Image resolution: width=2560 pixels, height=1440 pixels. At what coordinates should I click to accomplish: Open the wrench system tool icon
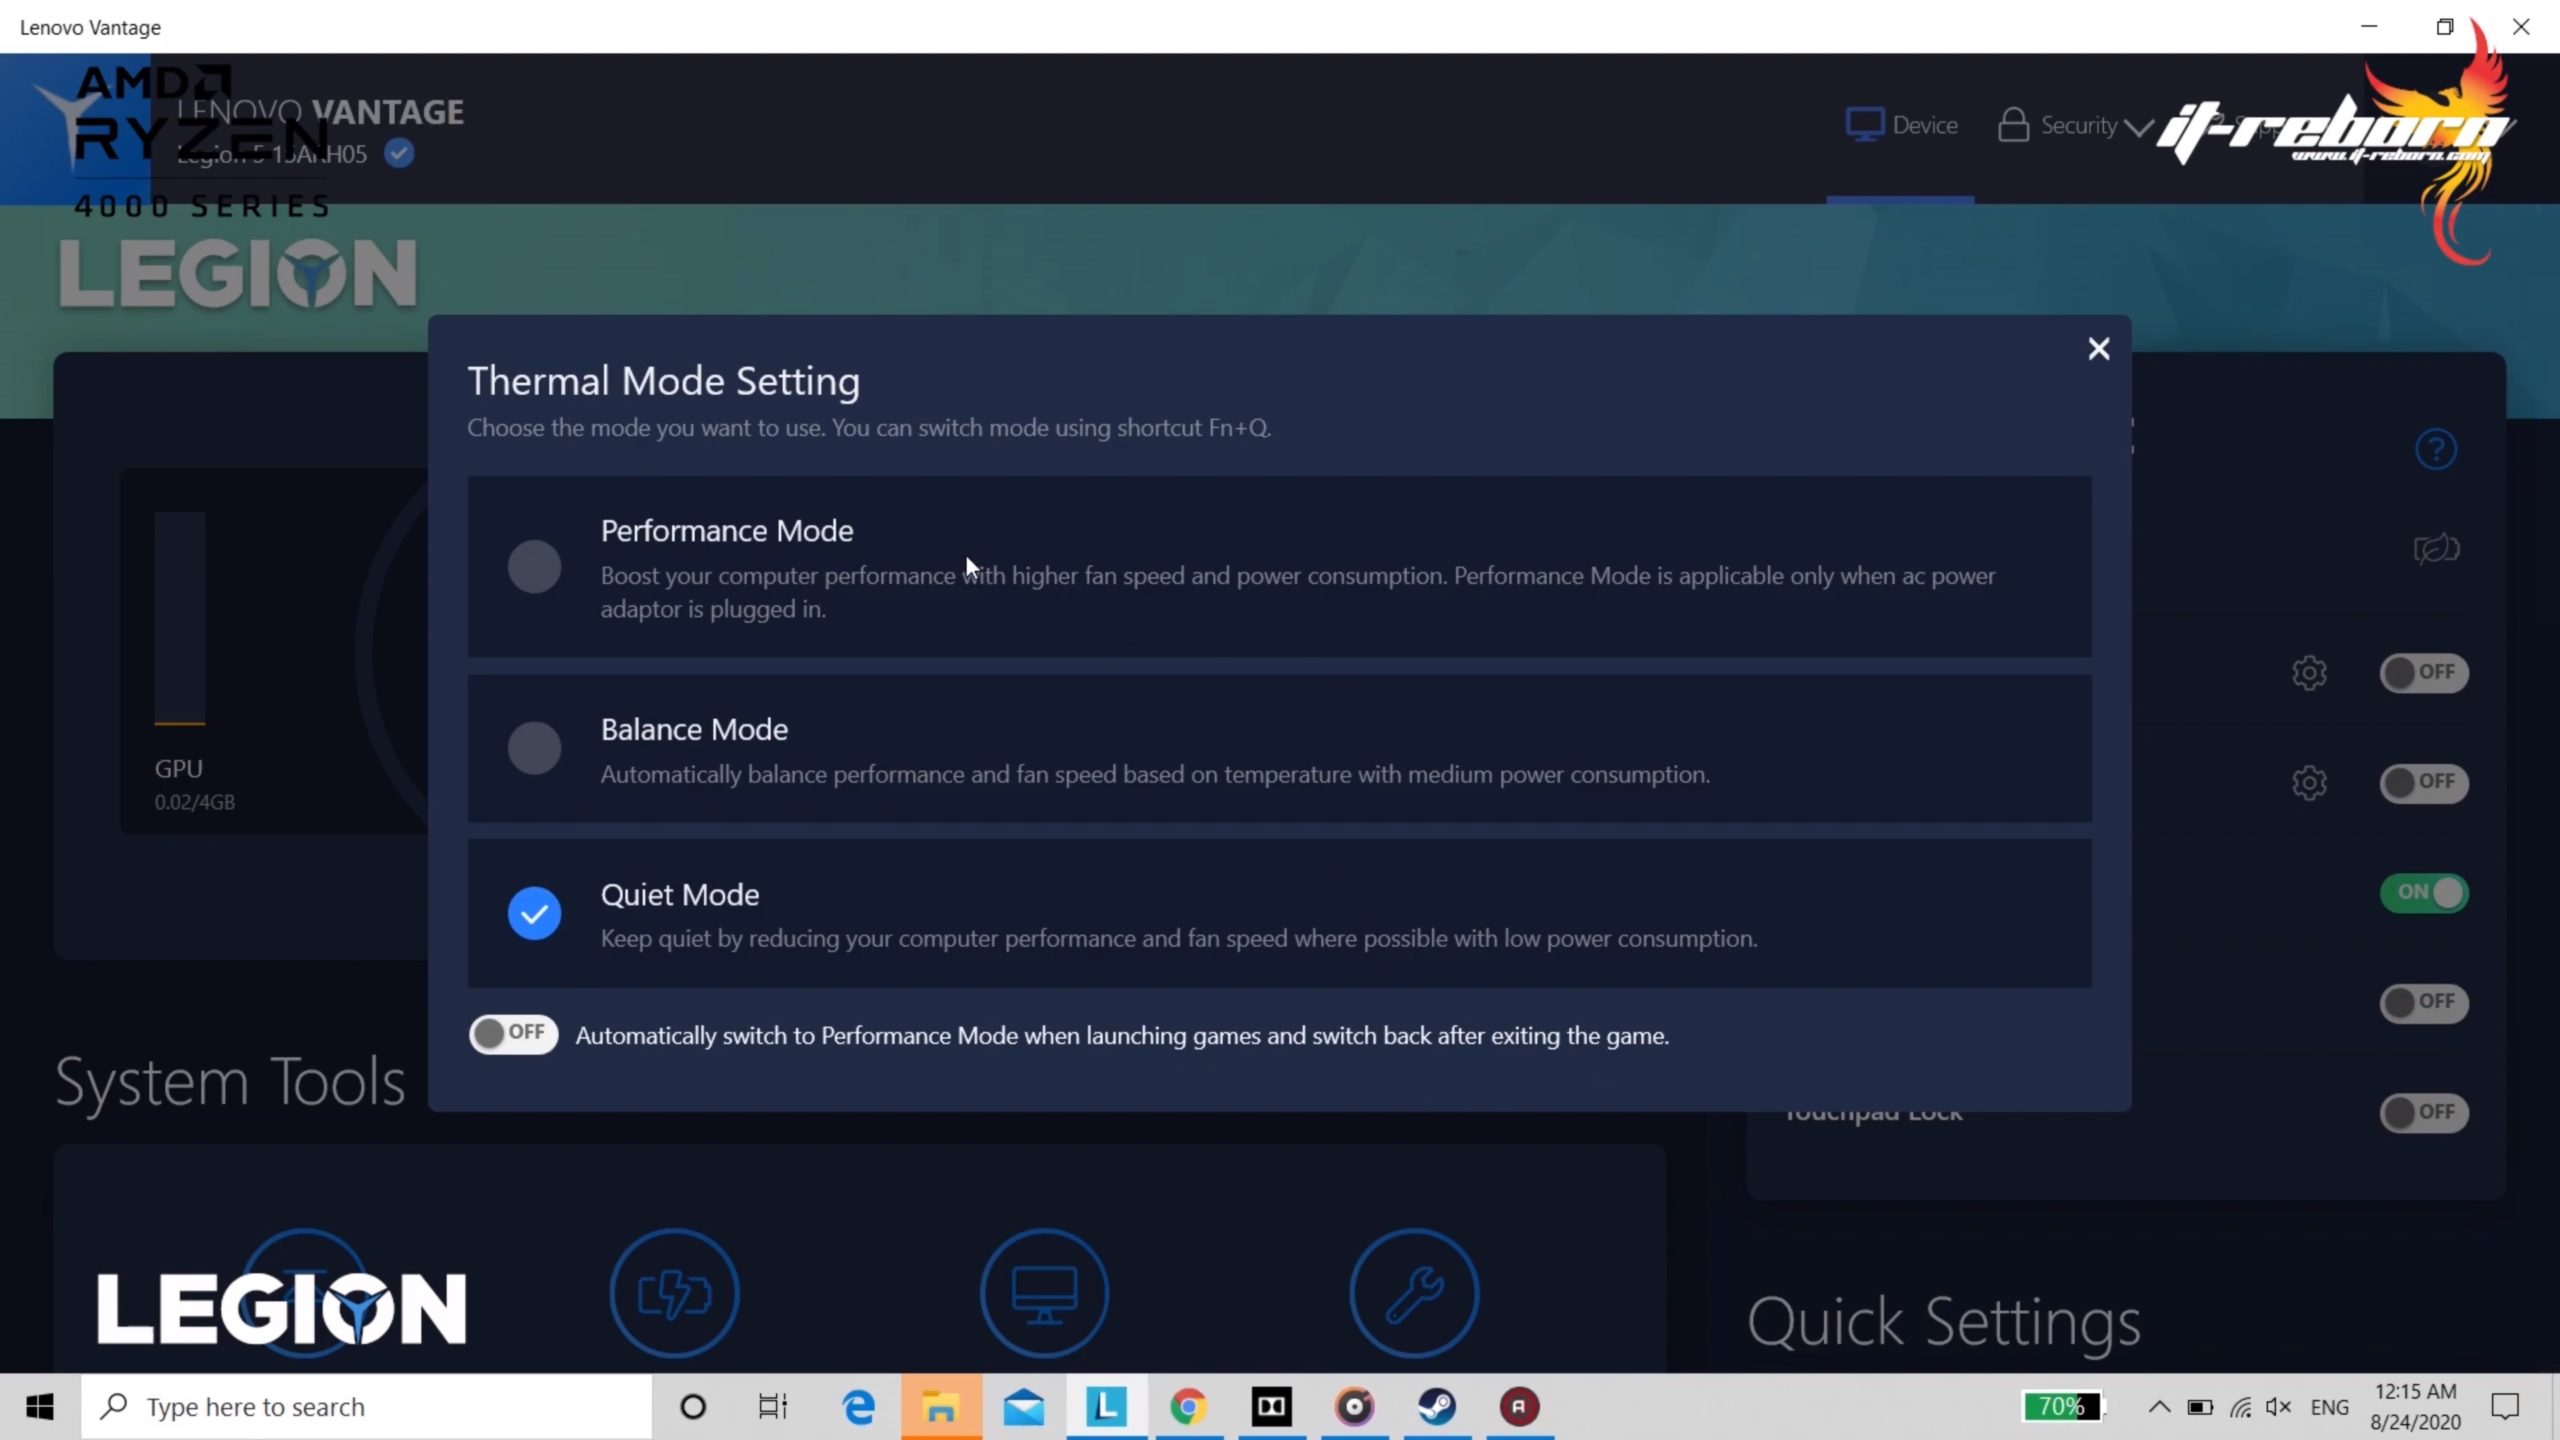coord(1414,1292)
